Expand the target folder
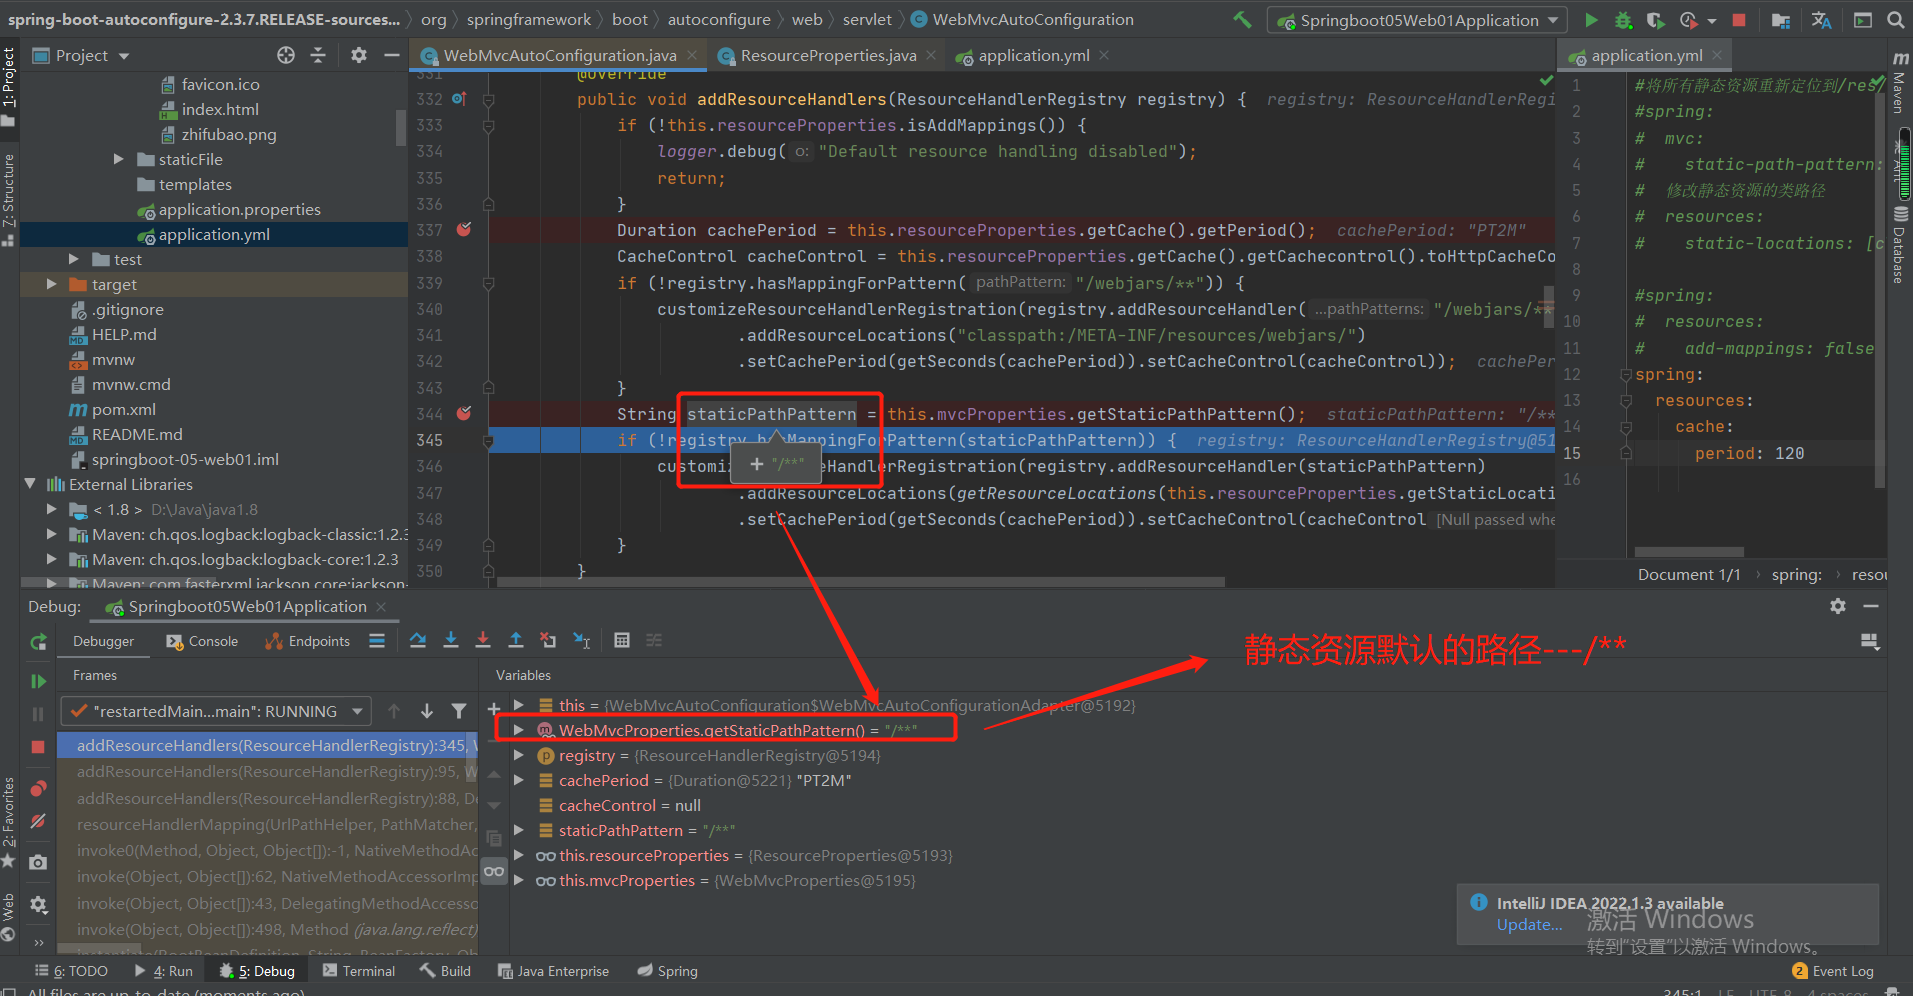 (x=52, y=284)
